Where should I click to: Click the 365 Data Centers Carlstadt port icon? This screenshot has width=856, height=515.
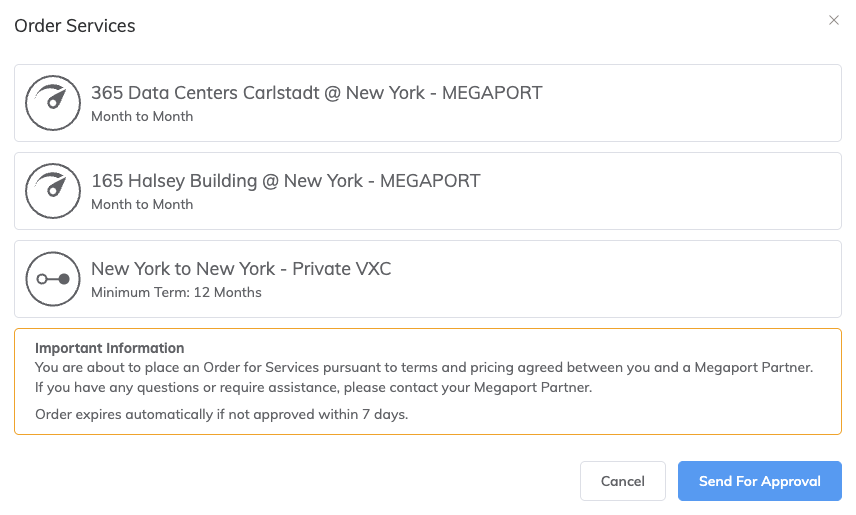52,103
